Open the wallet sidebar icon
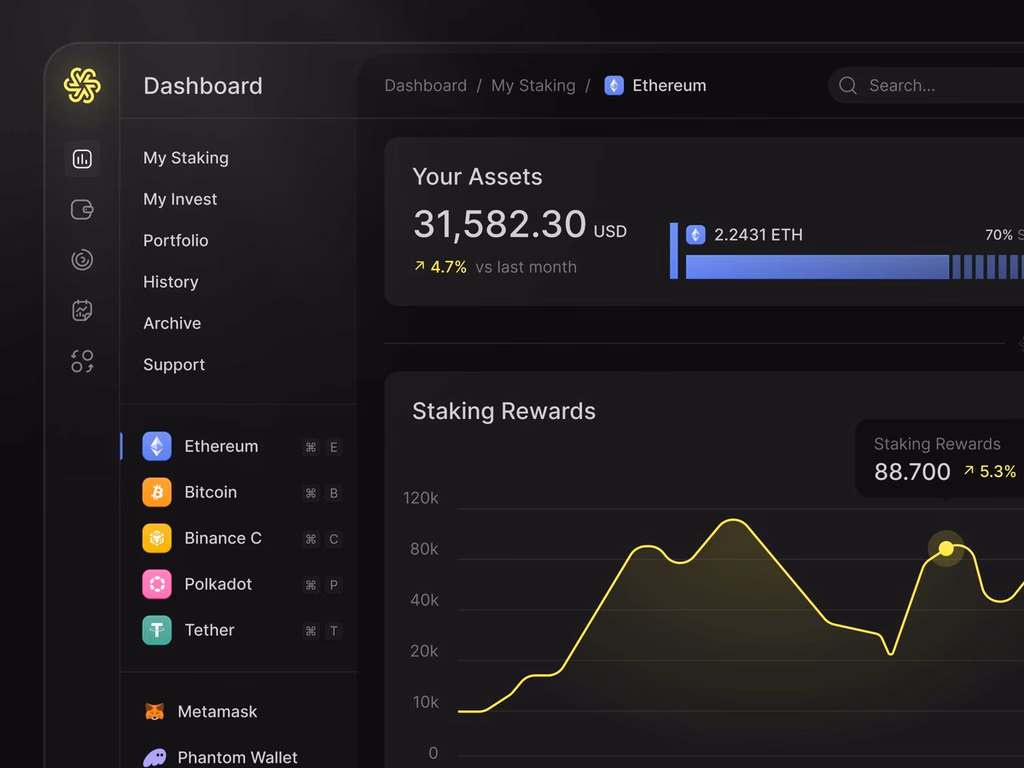1024x768 pixels. (x=82, y=210)
